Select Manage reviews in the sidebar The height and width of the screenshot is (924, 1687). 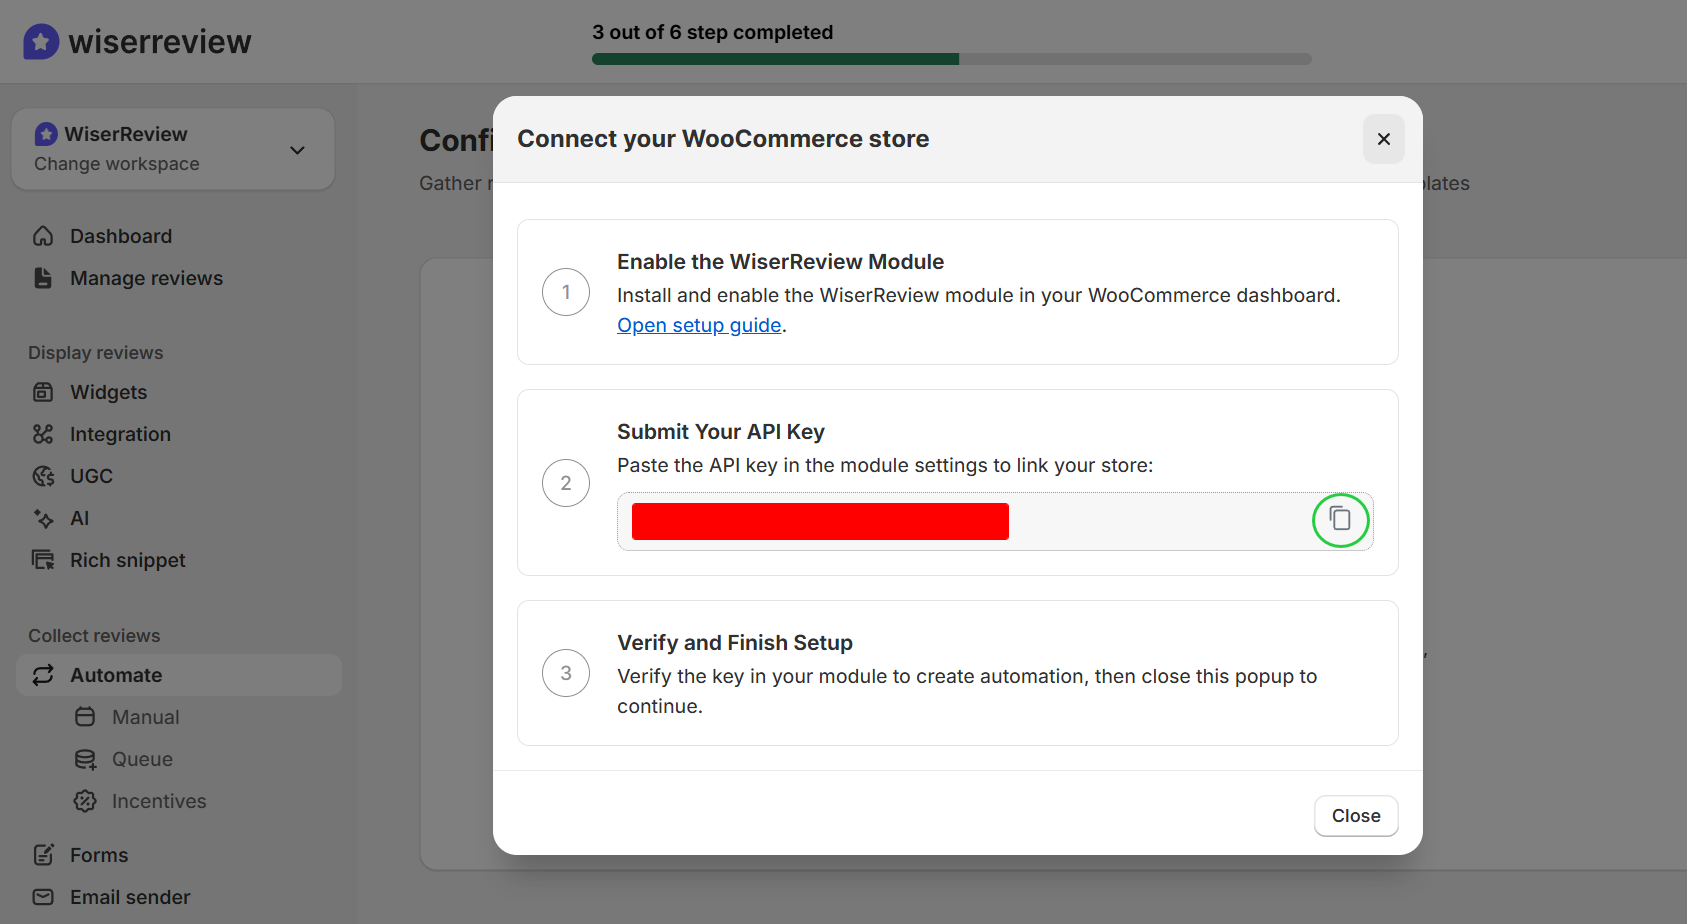[146, 278]
